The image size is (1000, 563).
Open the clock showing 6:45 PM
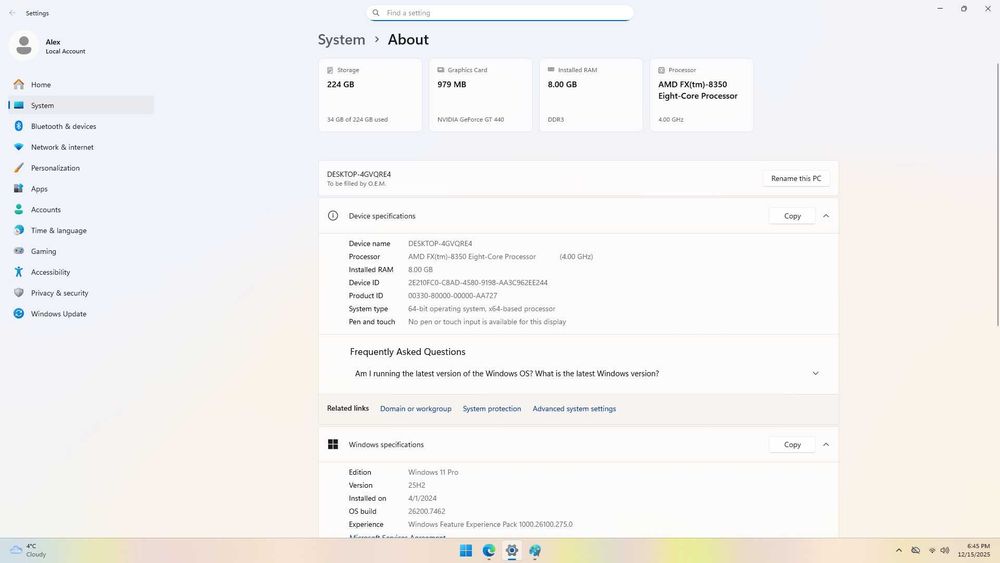pyautogui.click(x=974, y=550)
